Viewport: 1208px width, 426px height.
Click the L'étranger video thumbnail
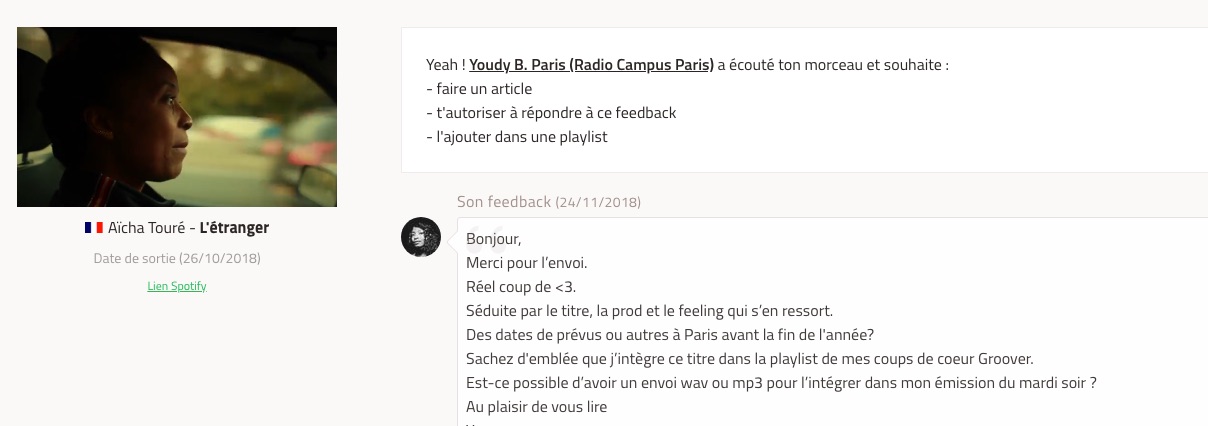[x=177, y=117]
